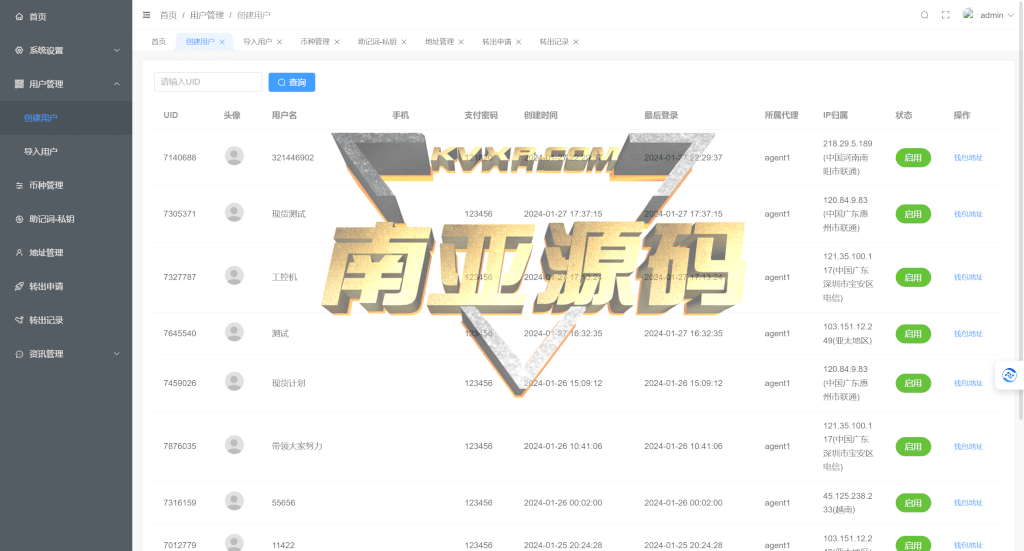Click the 币种管理 sidebar icon

[x=19, y=185]
